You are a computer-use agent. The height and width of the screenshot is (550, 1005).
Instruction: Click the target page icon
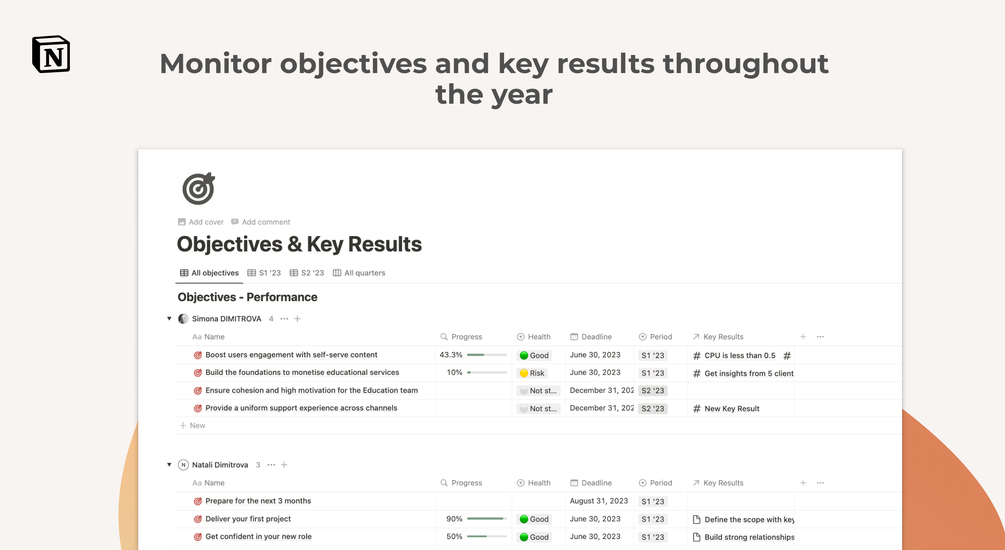pyautogui.click(x=198, y=188)
